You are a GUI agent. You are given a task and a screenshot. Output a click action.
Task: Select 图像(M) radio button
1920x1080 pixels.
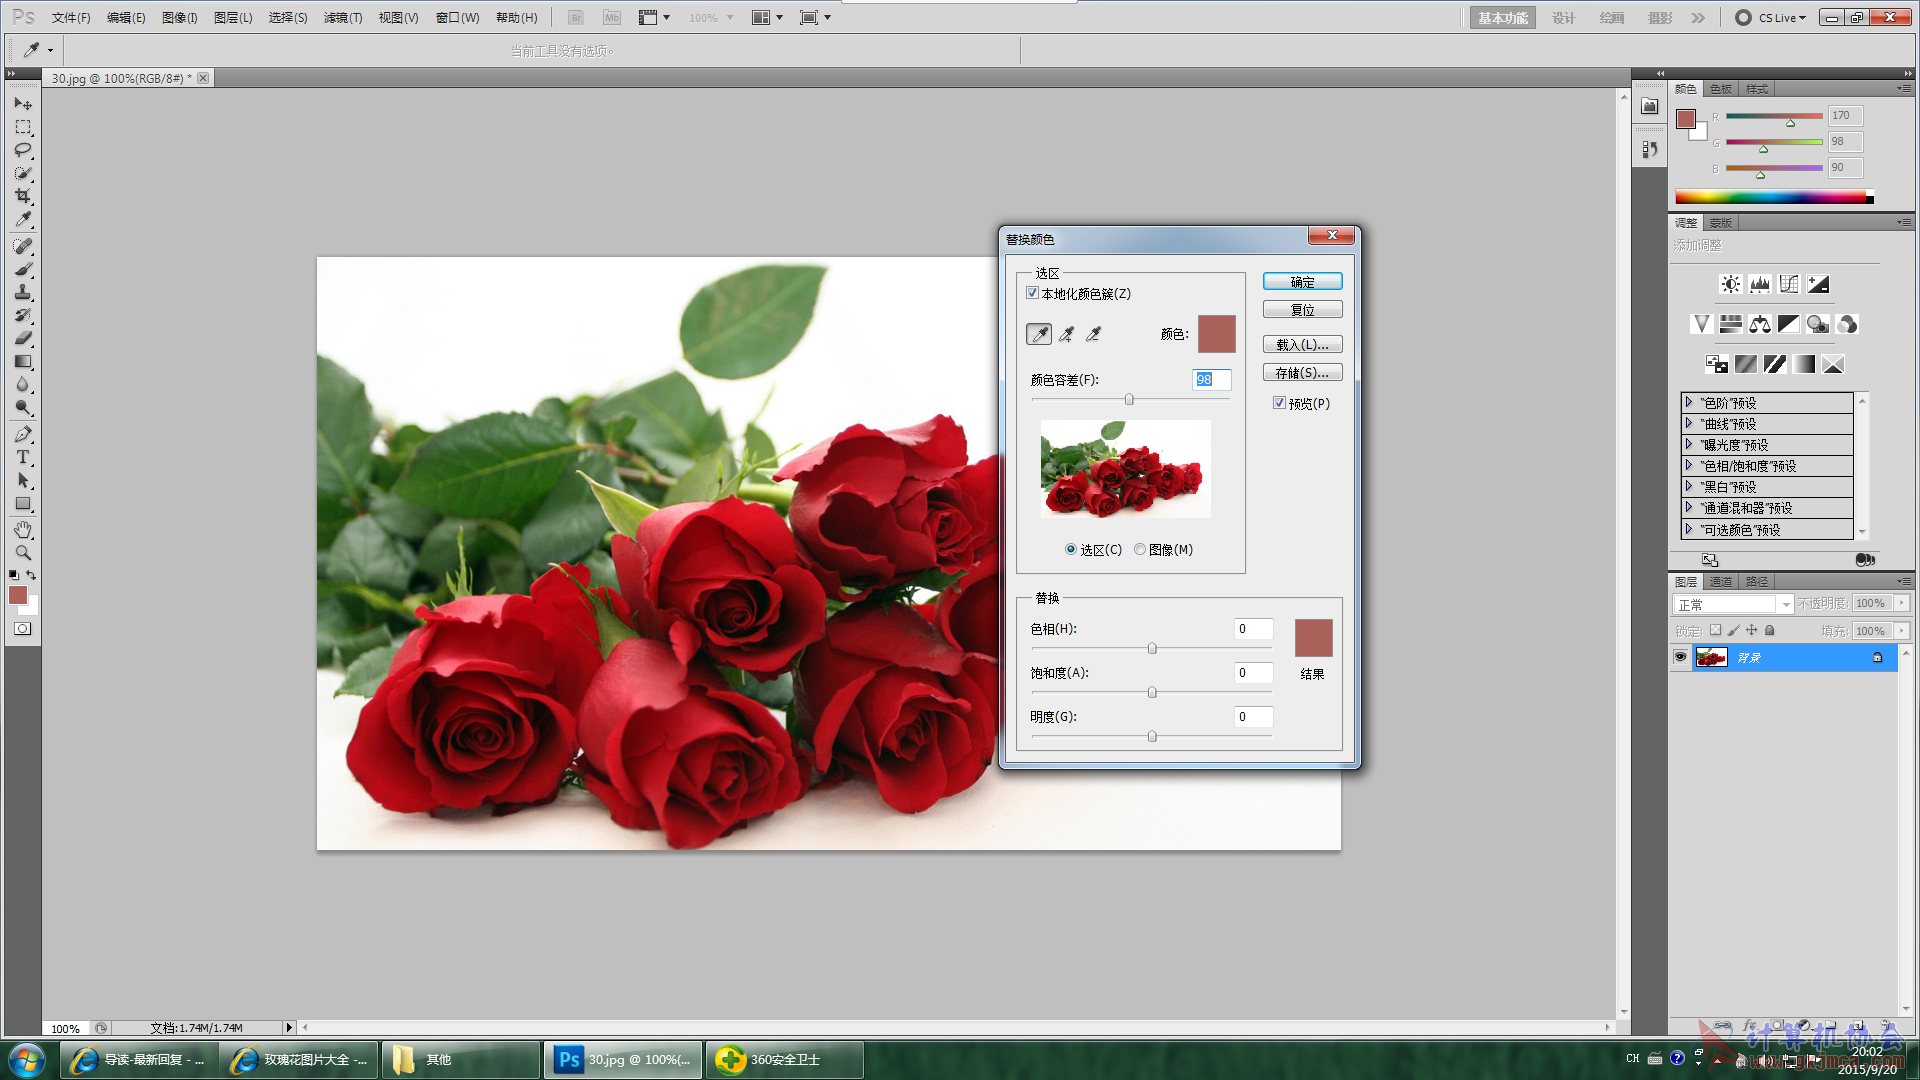pyautogui.click(x=1140, y=549)
